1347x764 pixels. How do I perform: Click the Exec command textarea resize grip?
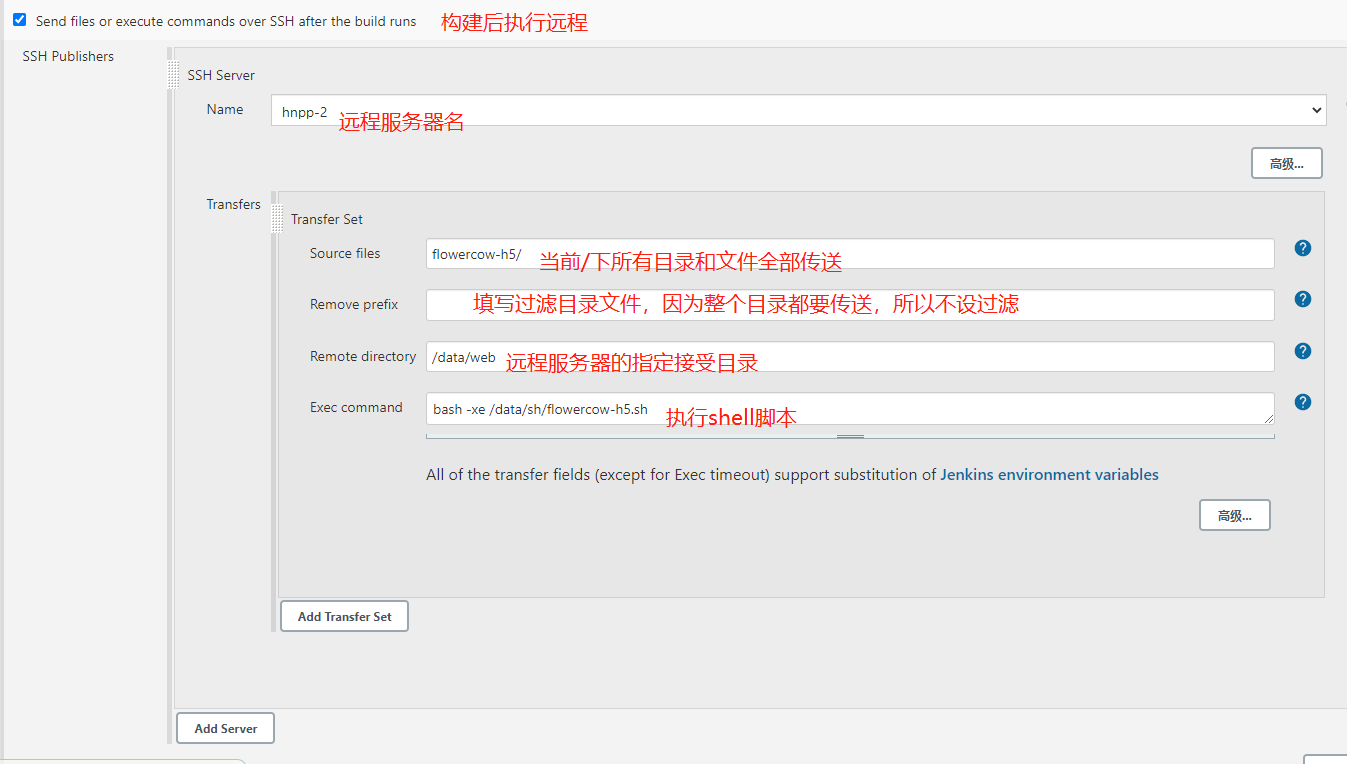(x=850, y=434)
